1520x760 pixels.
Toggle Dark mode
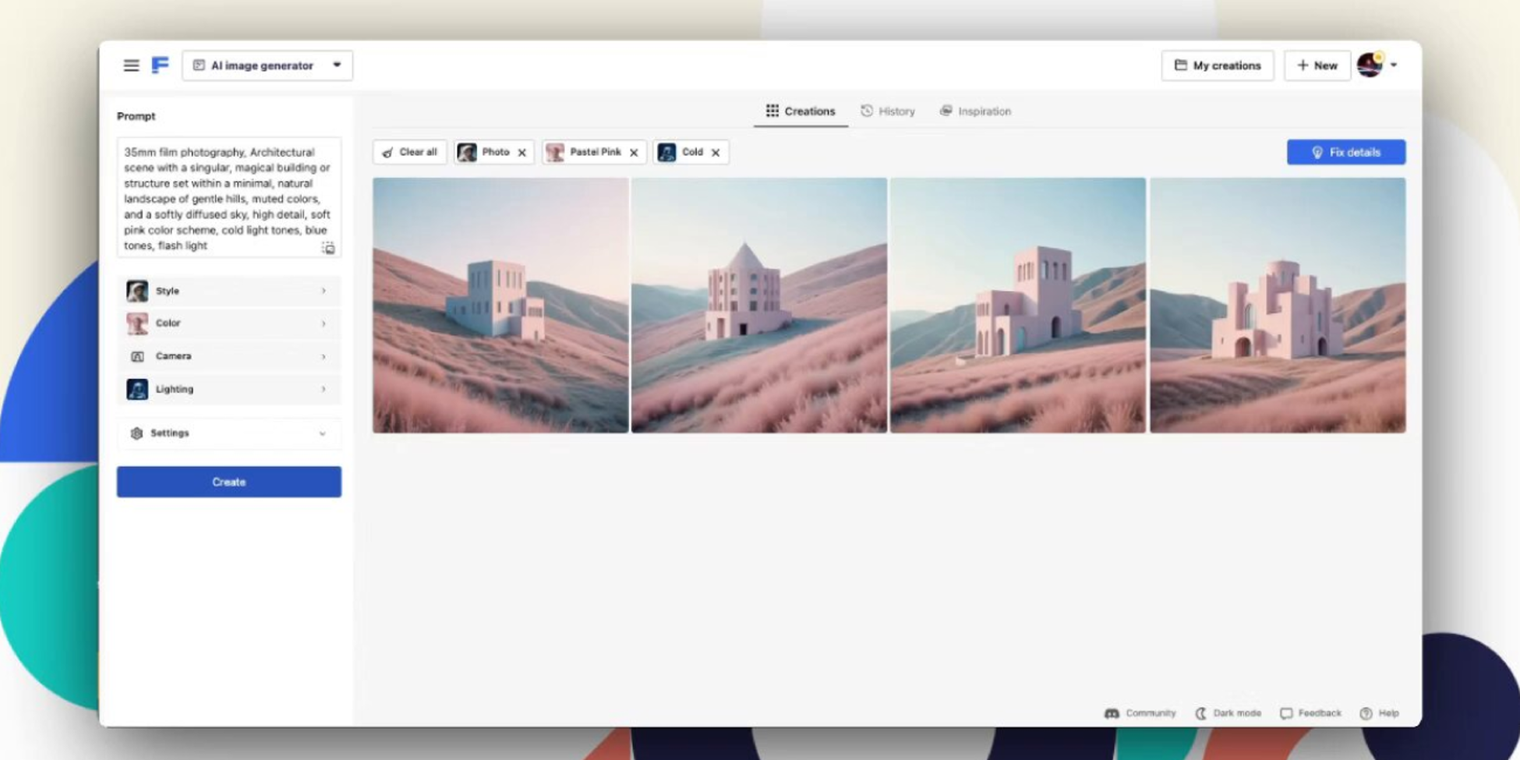tap(1228, 713)
